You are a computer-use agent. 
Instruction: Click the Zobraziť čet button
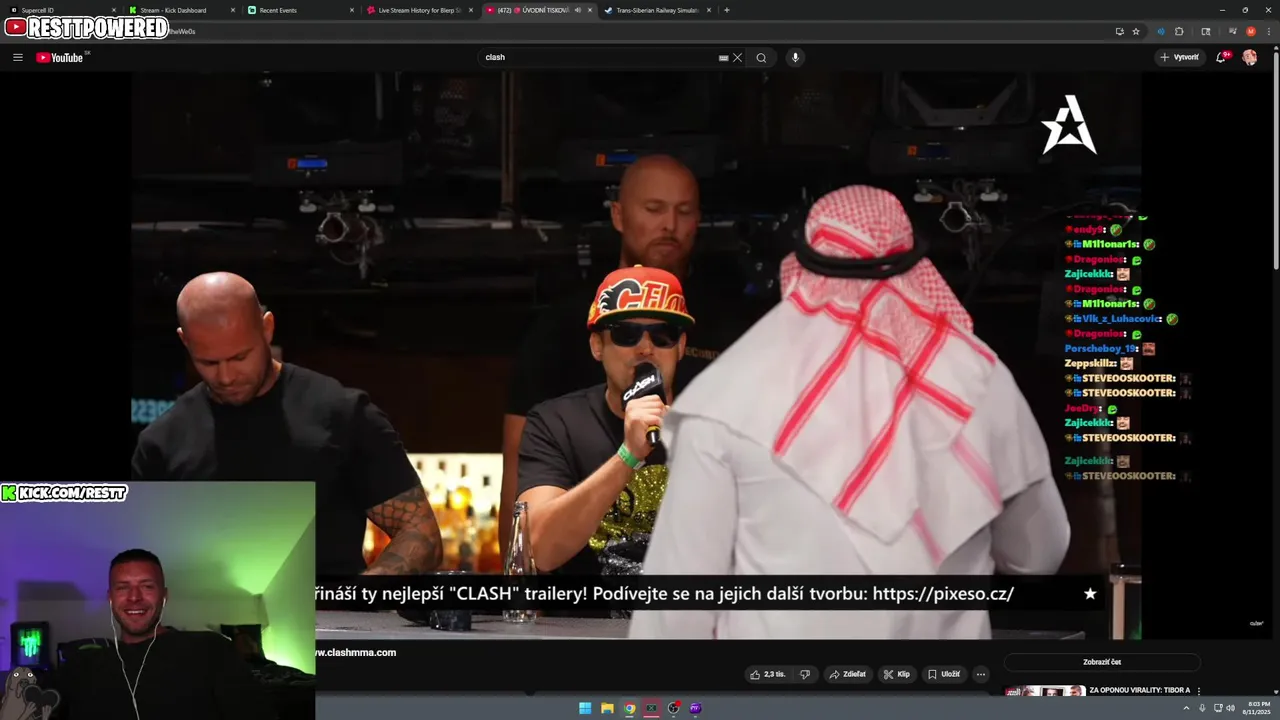(1102, 662)
